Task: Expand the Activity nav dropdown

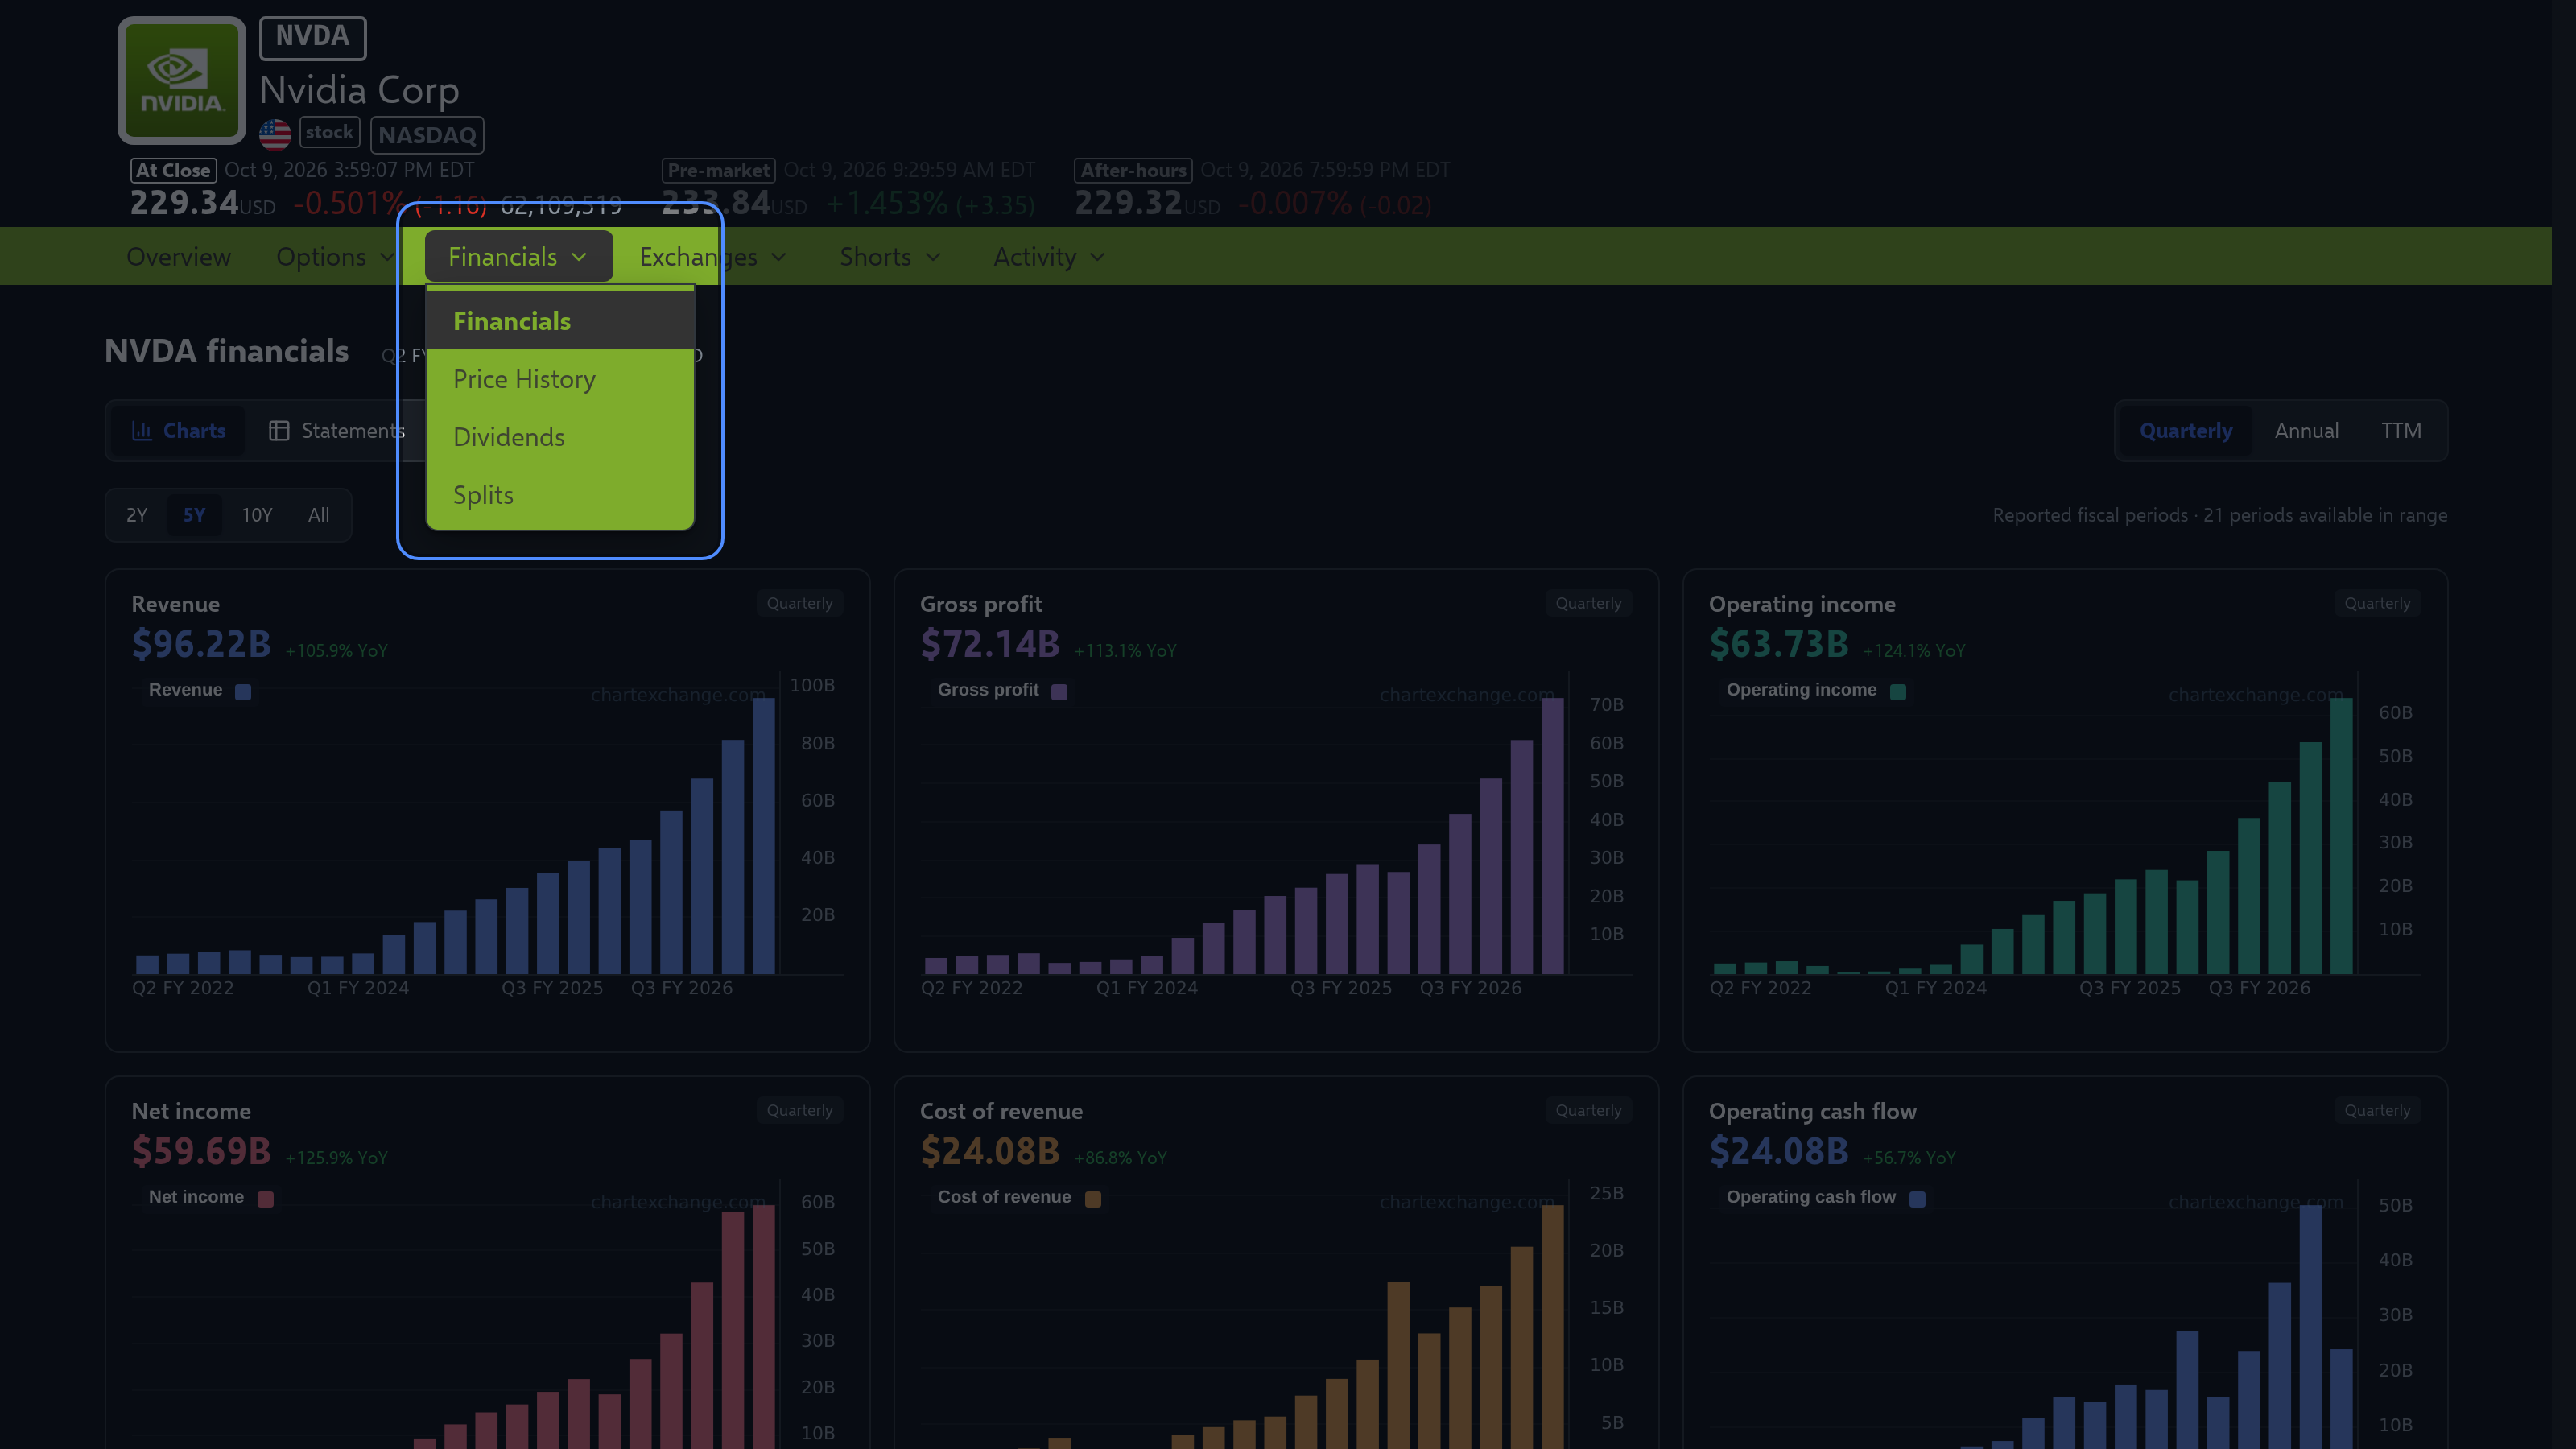Action: pyautogui.click(x=1049, y=257)
